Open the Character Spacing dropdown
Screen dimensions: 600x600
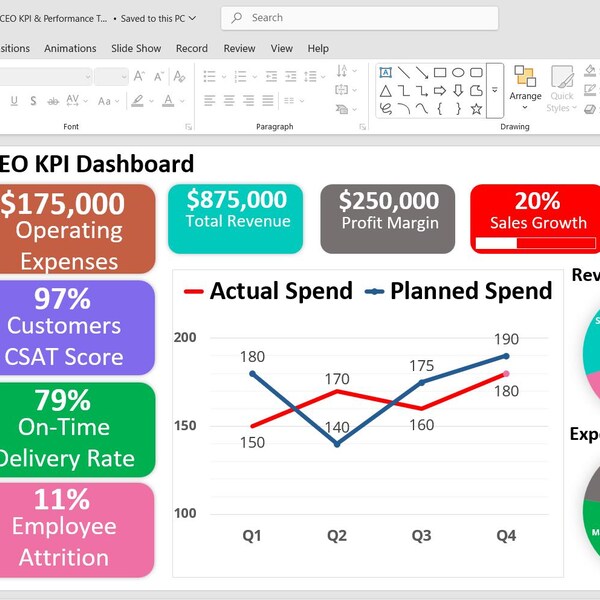[x=77, y=101]
